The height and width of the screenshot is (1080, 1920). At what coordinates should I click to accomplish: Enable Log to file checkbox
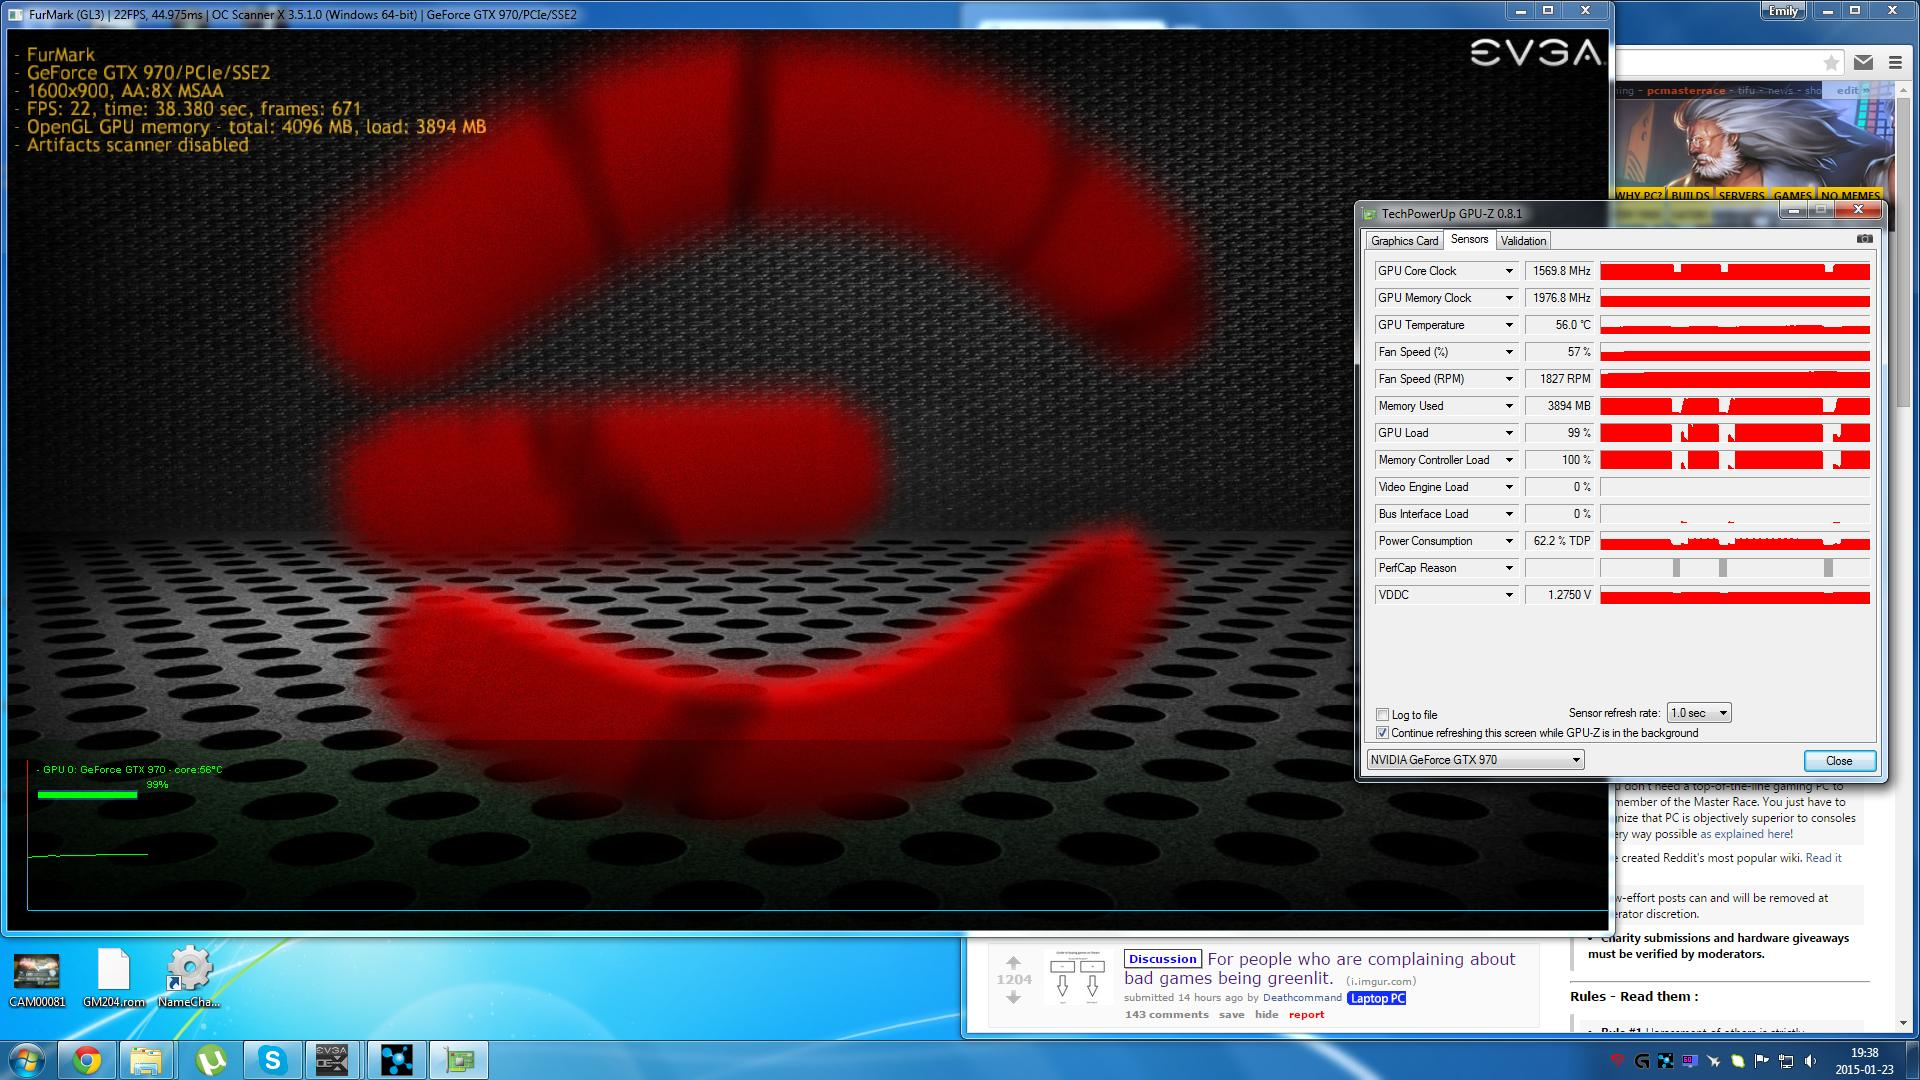1382,714
